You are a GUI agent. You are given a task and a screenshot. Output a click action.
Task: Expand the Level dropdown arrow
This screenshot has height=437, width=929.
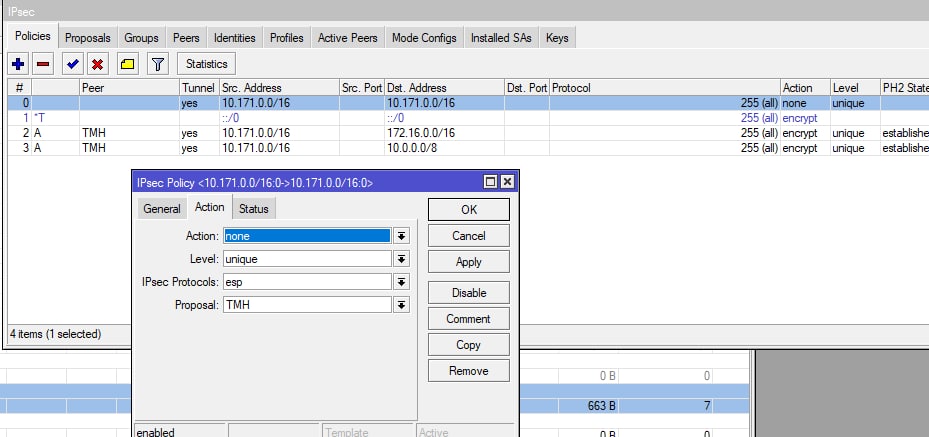401,259
